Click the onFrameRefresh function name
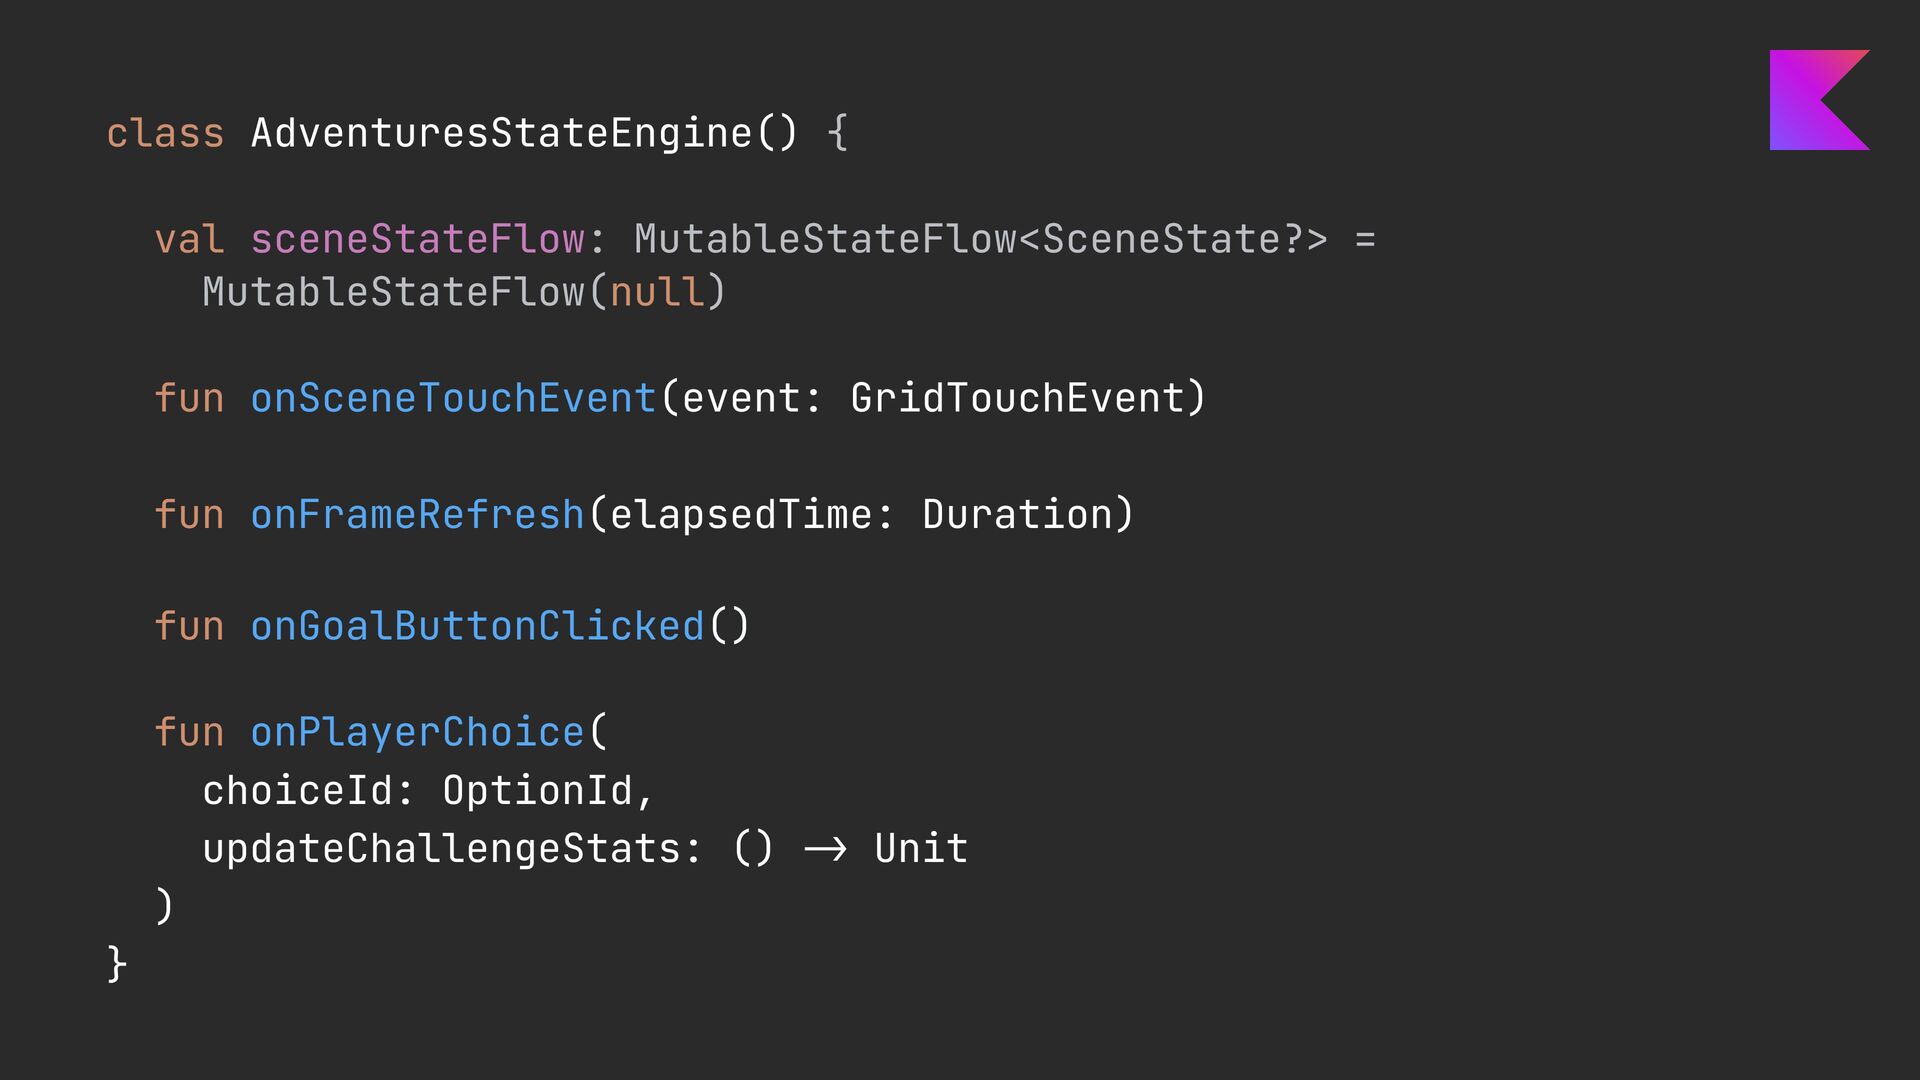This screenshot has height=1080, width=1920. click(x=417, y=514)
